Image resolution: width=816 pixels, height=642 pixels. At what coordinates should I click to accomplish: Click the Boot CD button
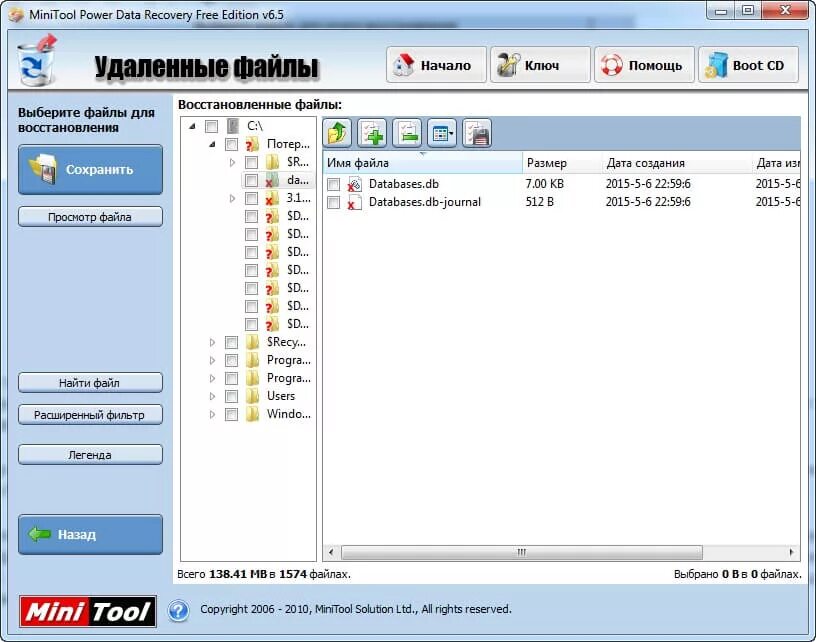[748, 65]
